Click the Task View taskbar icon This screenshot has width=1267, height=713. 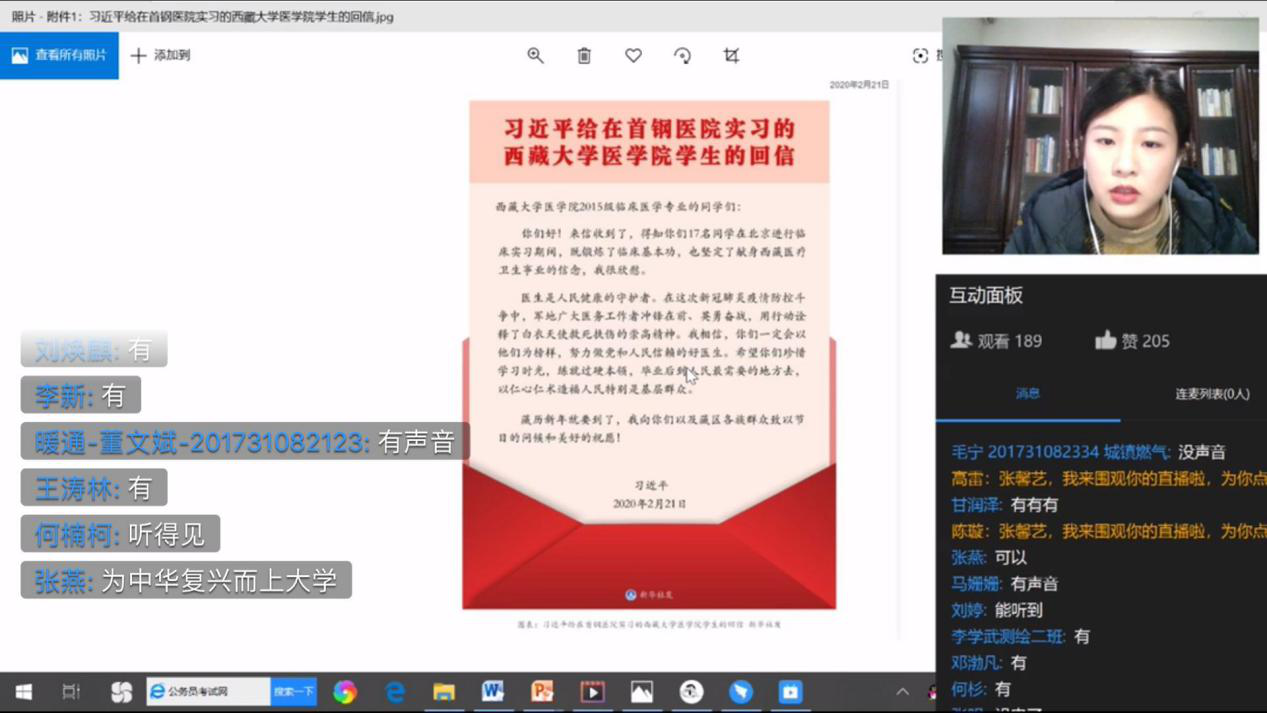pos(71,691)
